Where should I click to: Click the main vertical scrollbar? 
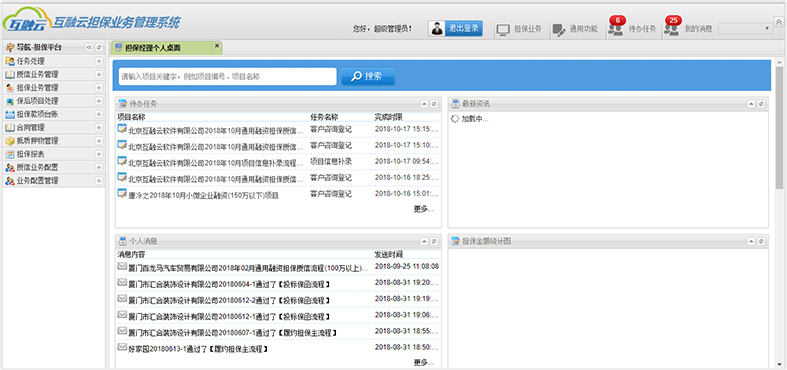779,128
